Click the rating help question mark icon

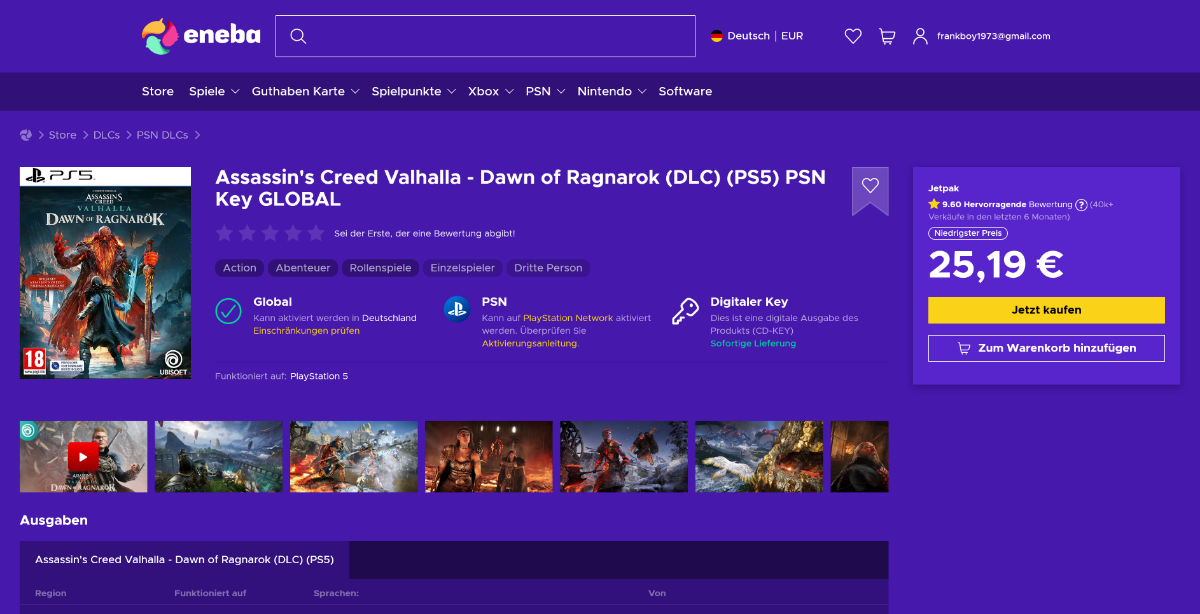1081,204
